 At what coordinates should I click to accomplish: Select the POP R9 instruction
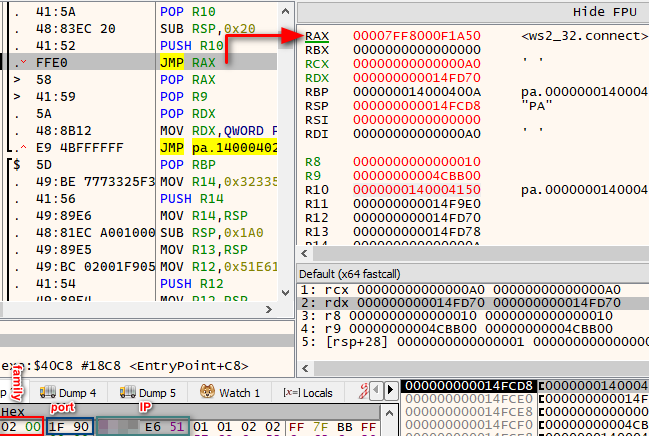pyautogui.click(x=184, y=96)
